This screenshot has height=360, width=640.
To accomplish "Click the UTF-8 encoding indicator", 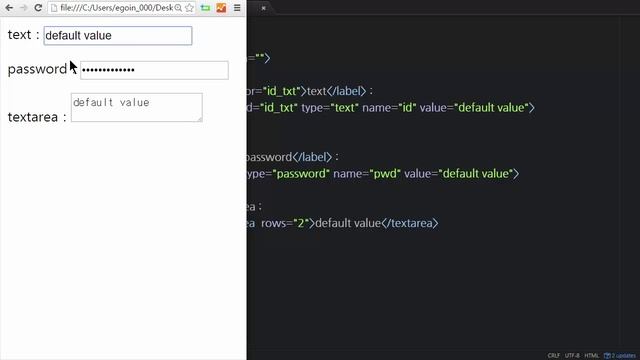I will [x=572, y=356].
